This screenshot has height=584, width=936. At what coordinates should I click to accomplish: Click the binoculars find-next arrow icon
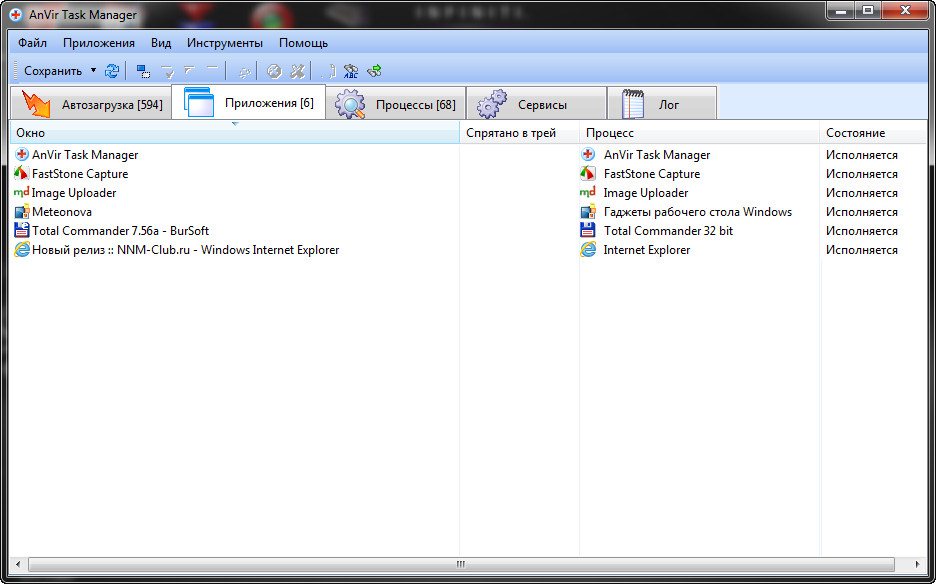click(x=374, y=71)
